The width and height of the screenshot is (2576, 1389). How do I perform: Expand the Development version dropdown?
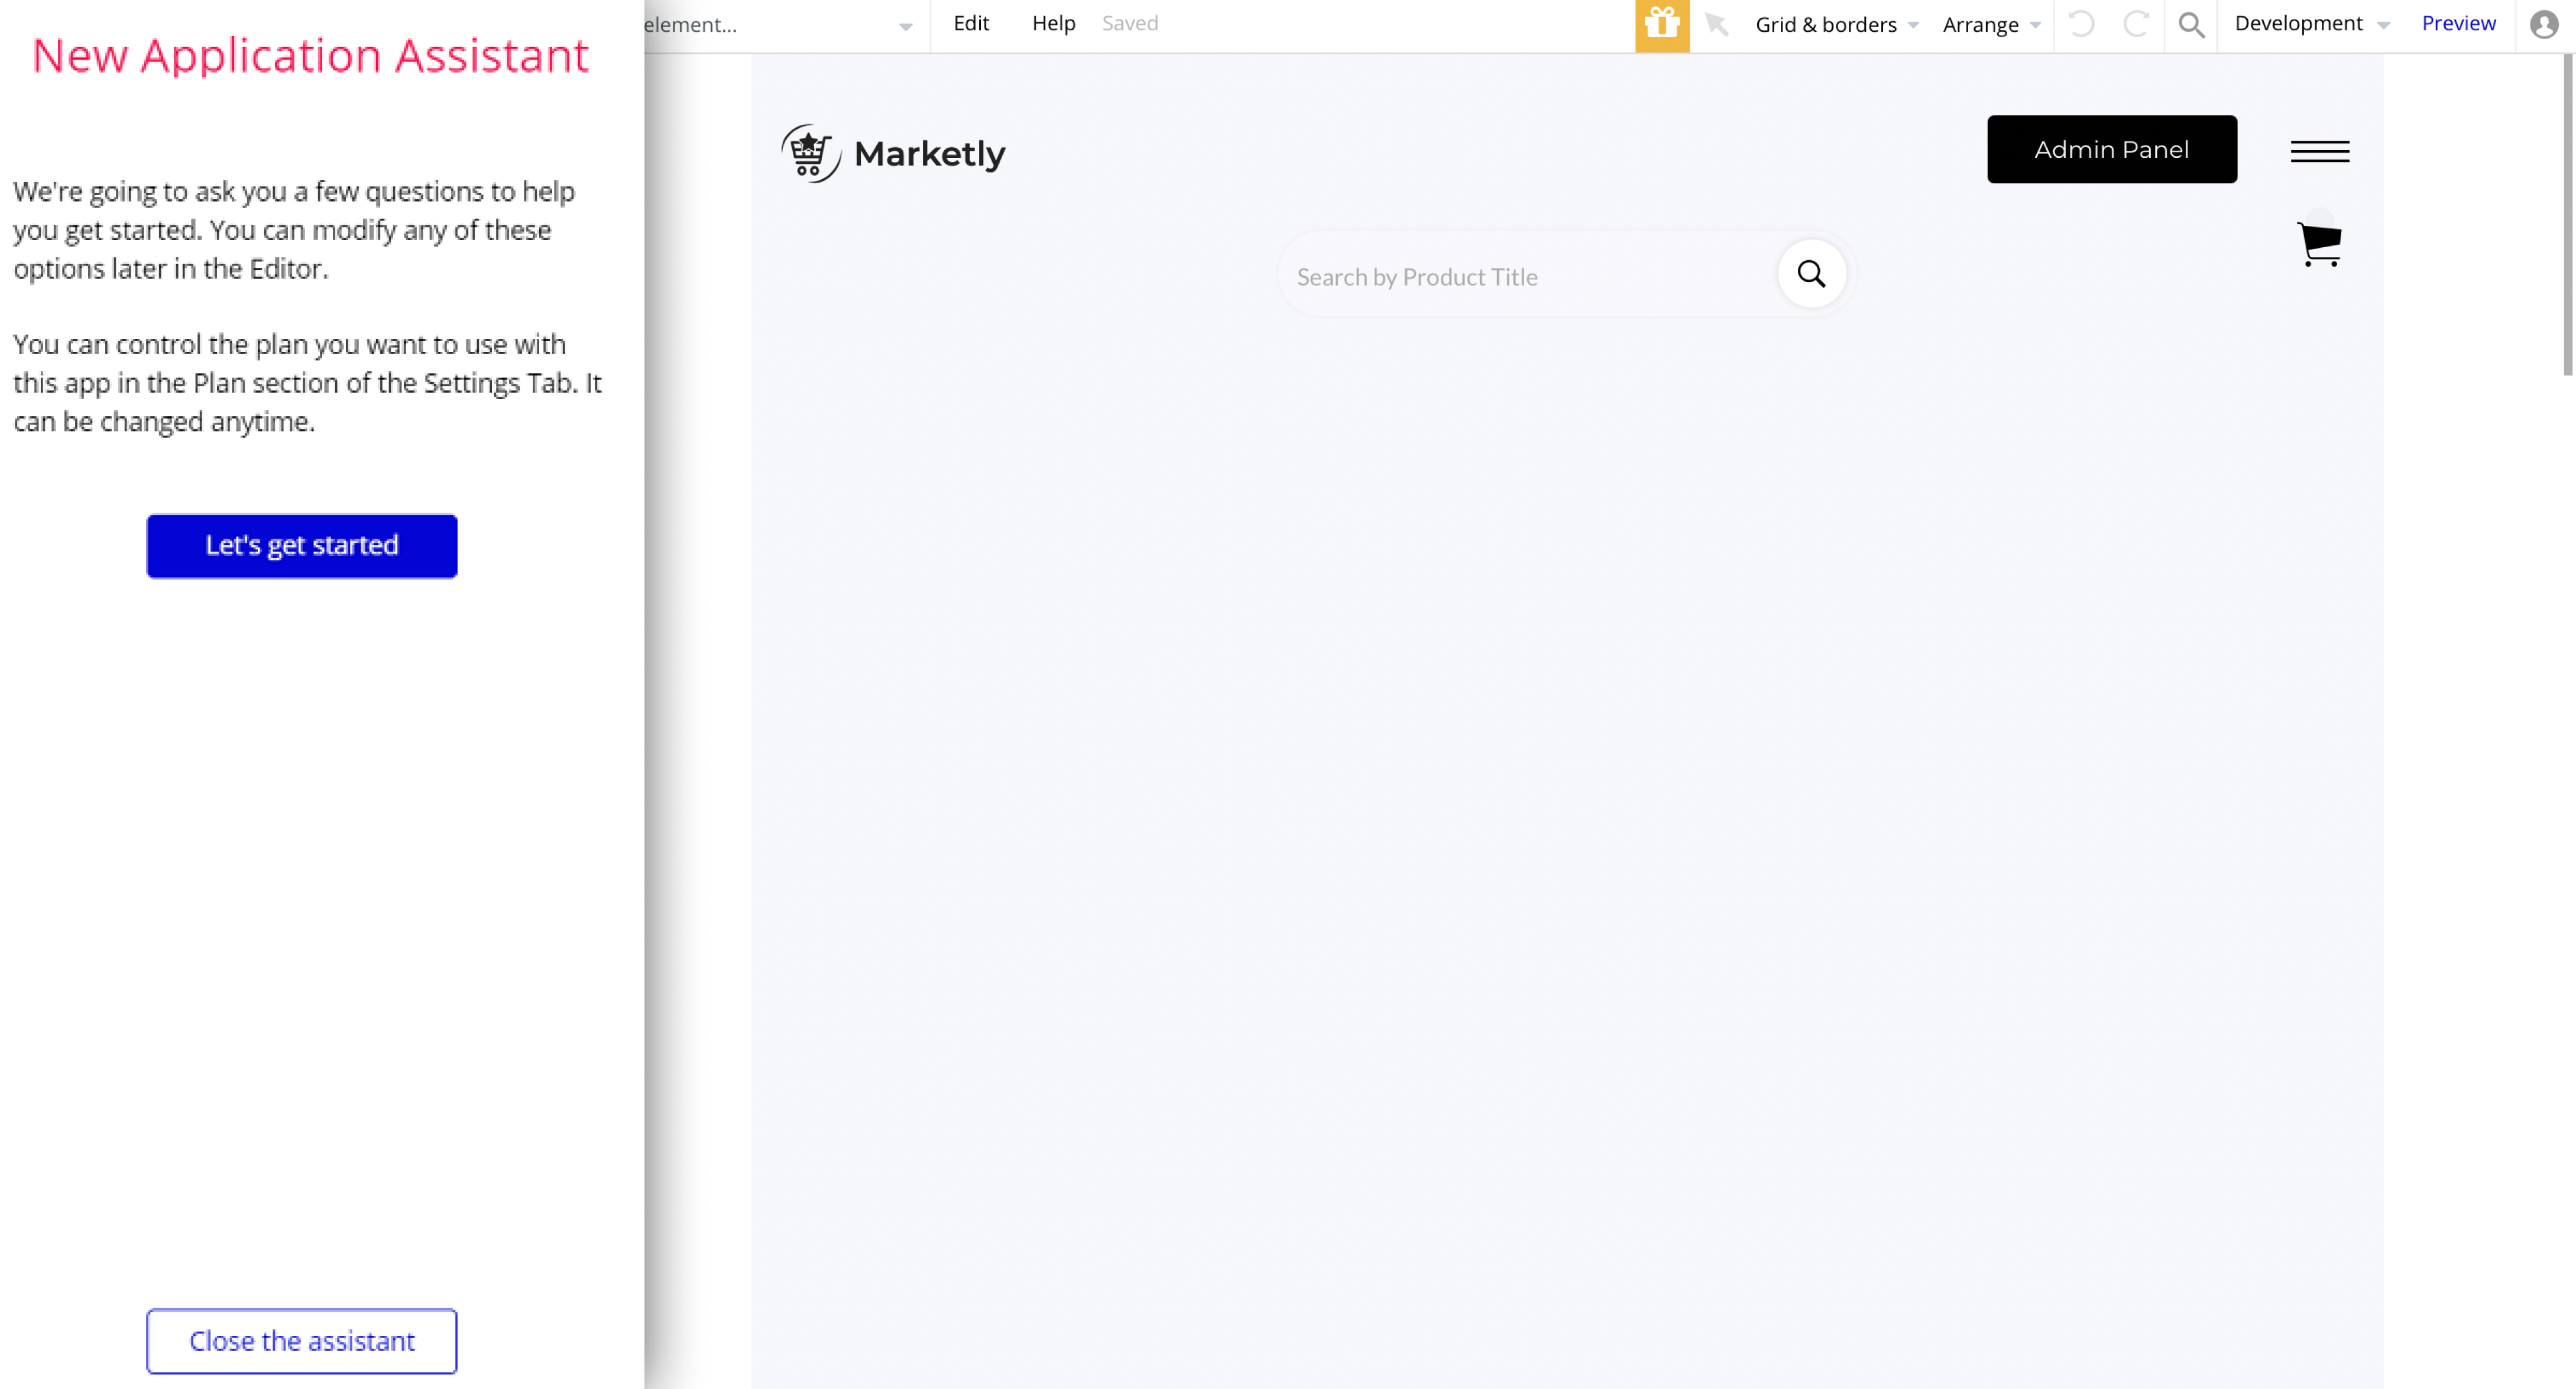2311,24
